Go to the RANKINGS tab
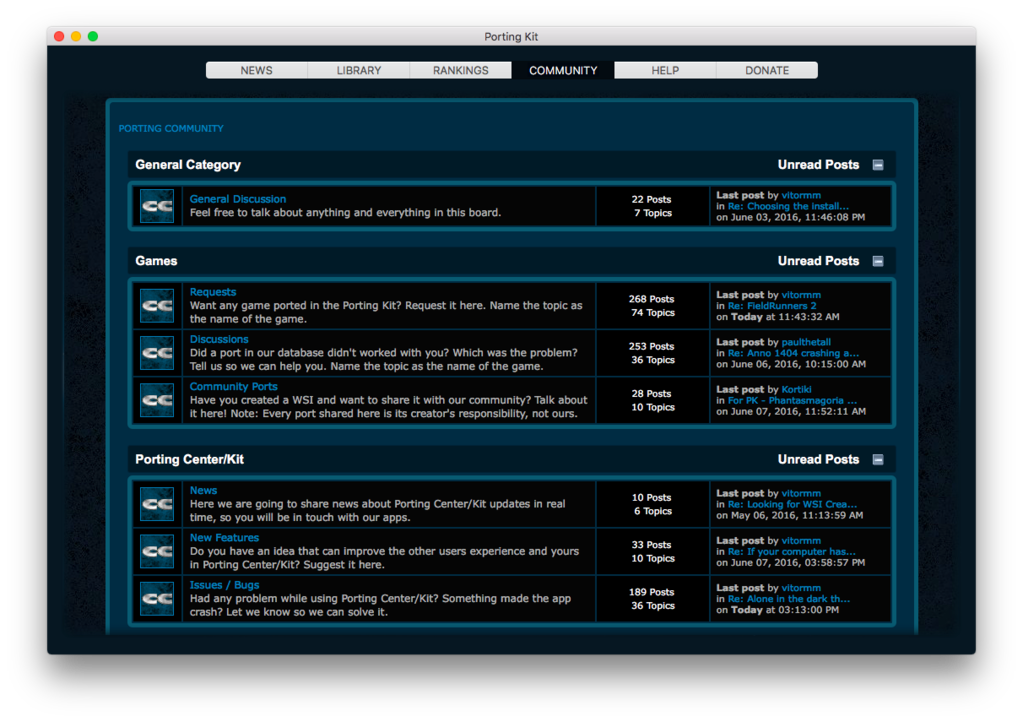 click(461, 70)
